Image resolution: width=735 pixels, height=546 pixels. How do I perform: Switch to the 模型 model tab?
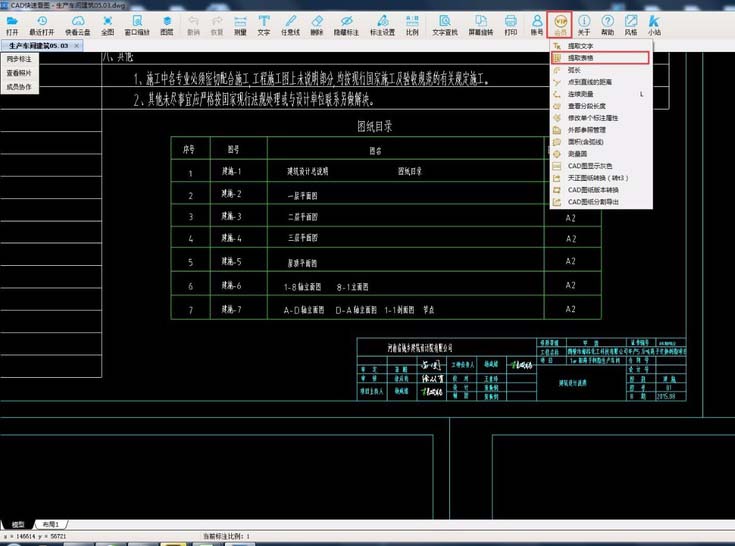18,524
